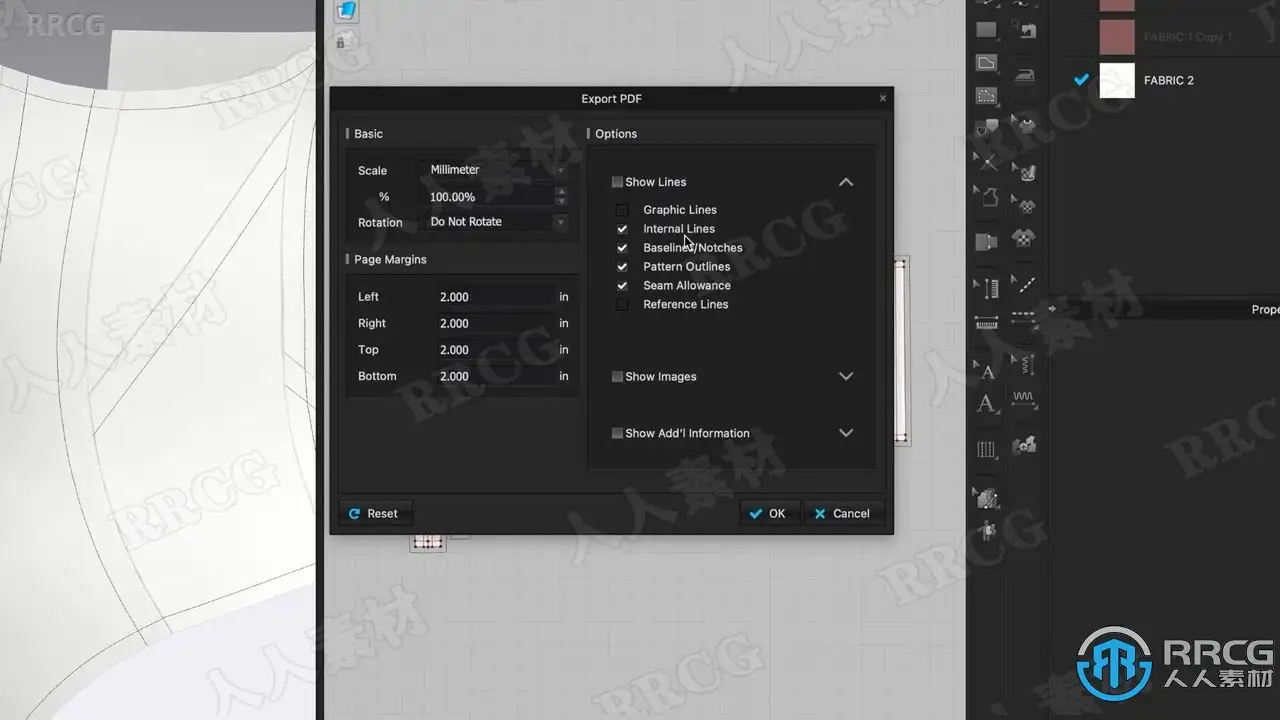Click the blue 3D cube icon above dialog
The width and height of the screenshot is (1280, 720).
click(346, 11)
